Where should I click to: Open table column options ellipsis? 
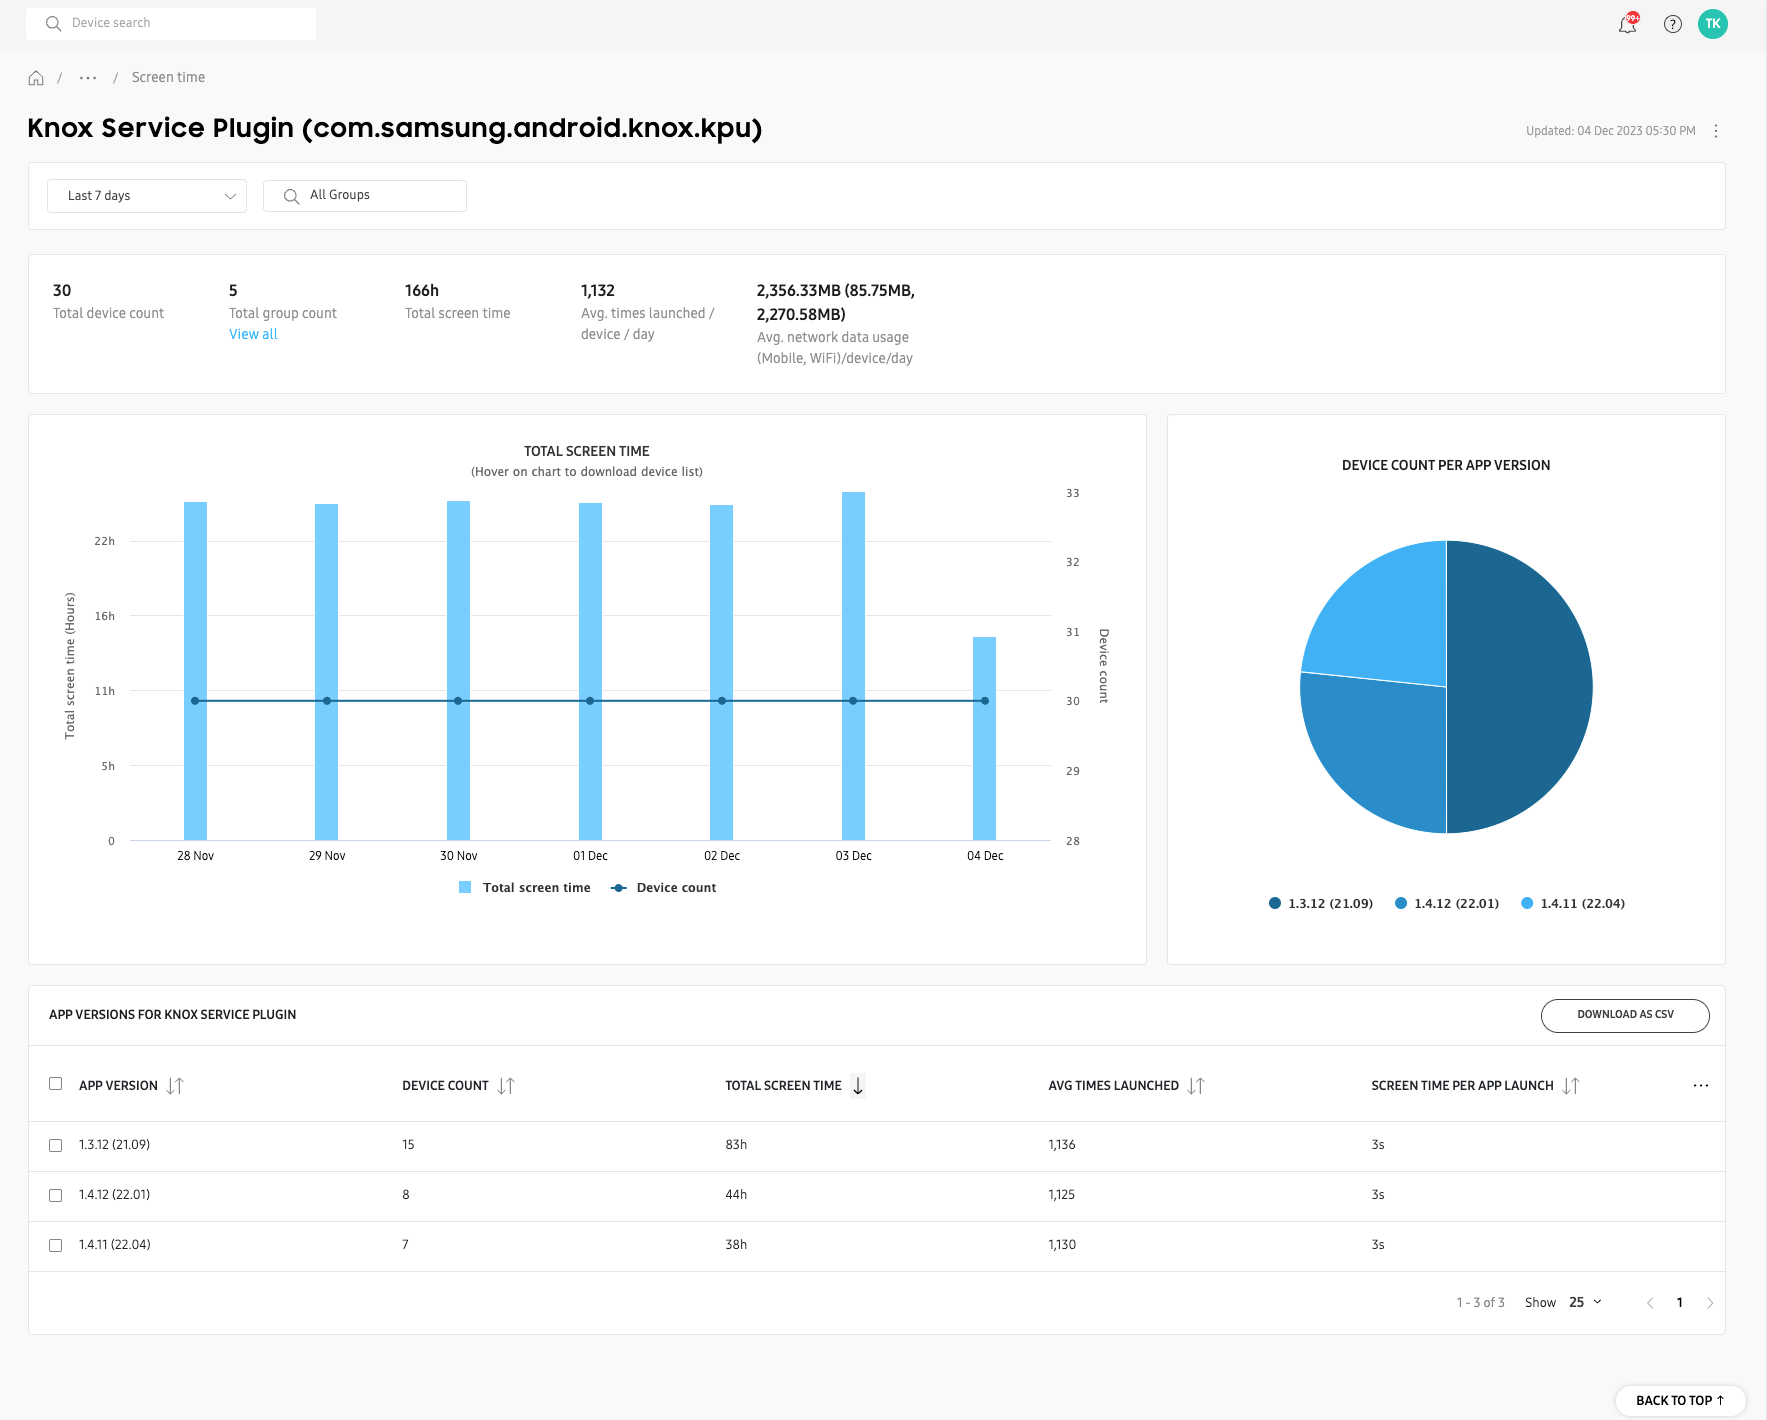[x=1701, y=1086]
